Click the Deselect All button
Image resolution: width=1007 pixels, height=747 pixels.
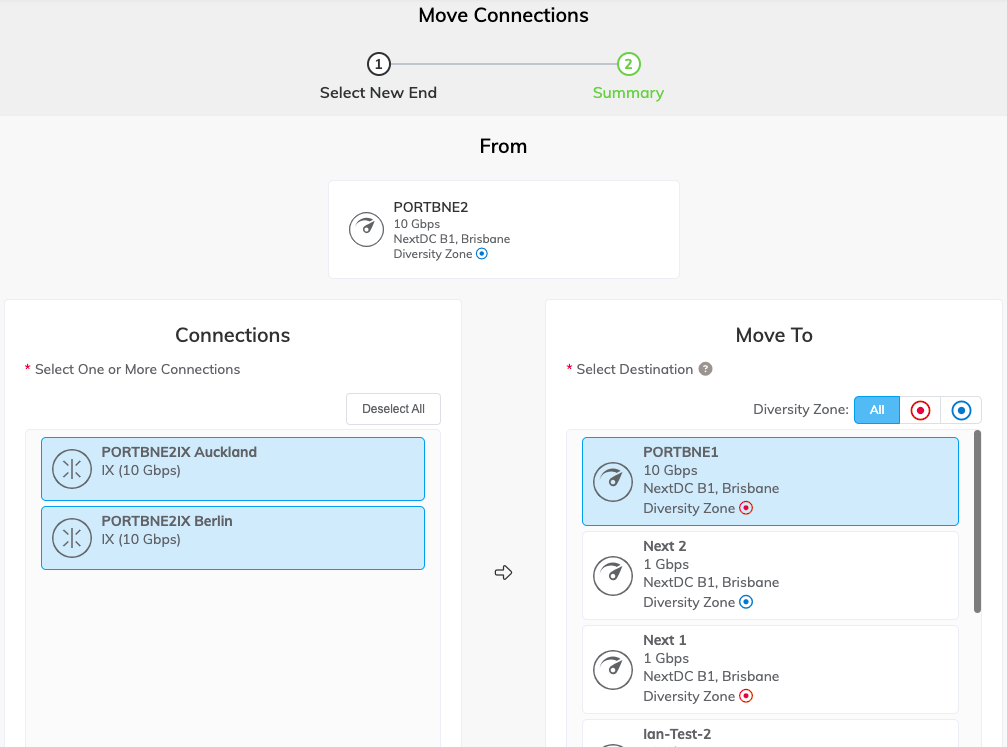coord(393,409)
